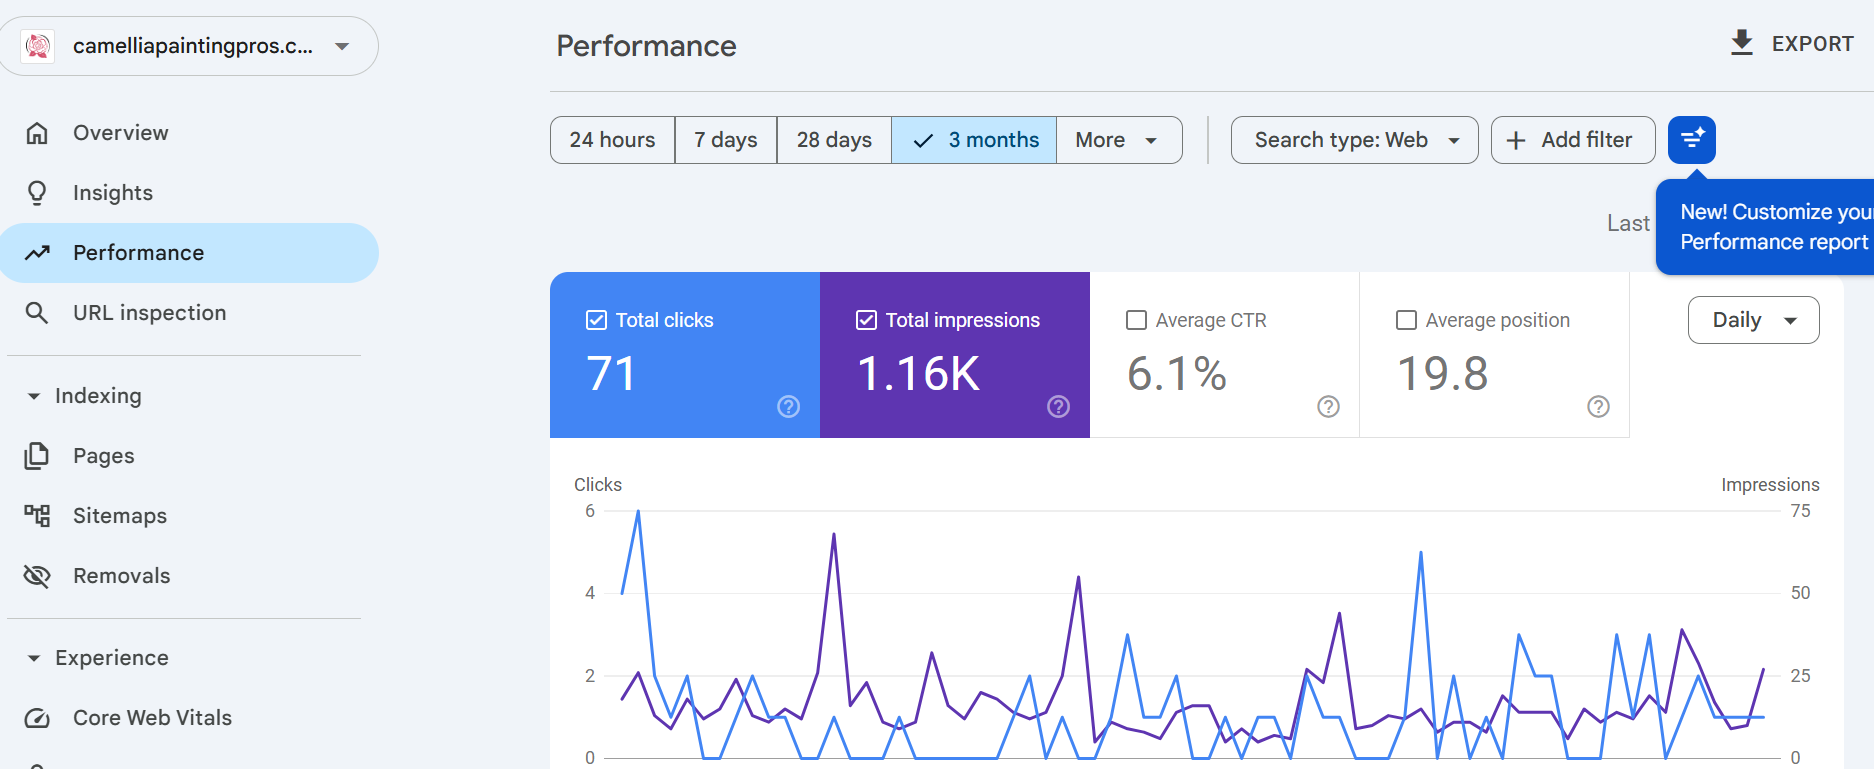
Task: Click the New Customize Performance report tooltip
Action: pos(1765,227)
